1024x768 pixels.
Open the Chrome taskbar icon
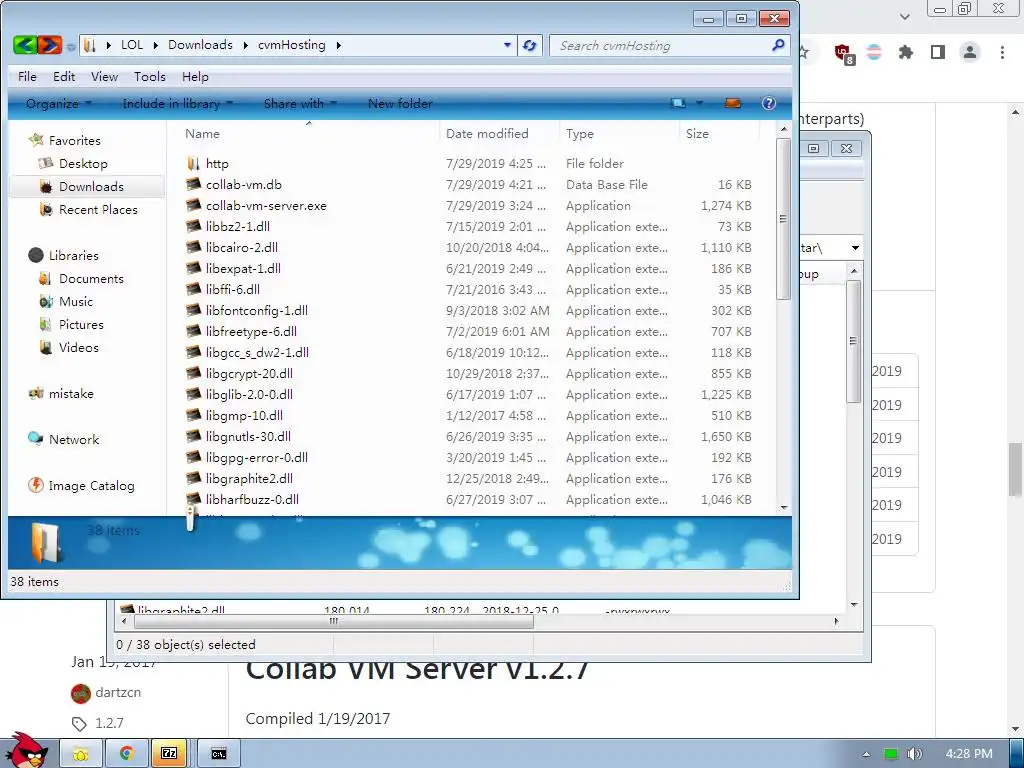pyautogui.click(x=127, y=754)
